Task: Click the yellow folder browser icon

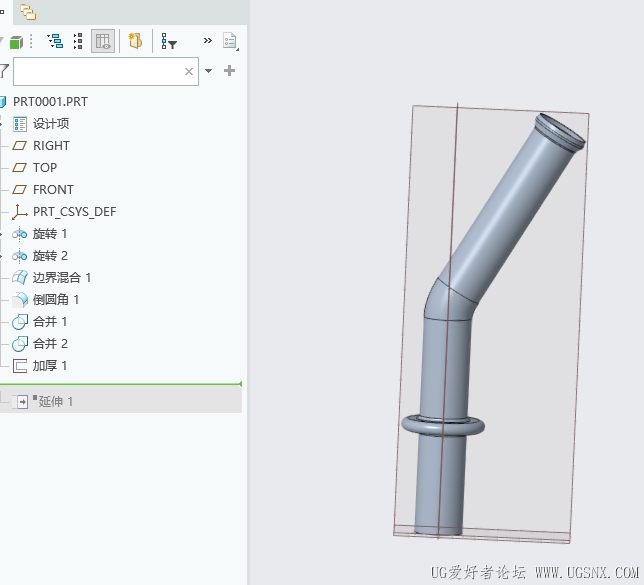Action: (136, 41)
